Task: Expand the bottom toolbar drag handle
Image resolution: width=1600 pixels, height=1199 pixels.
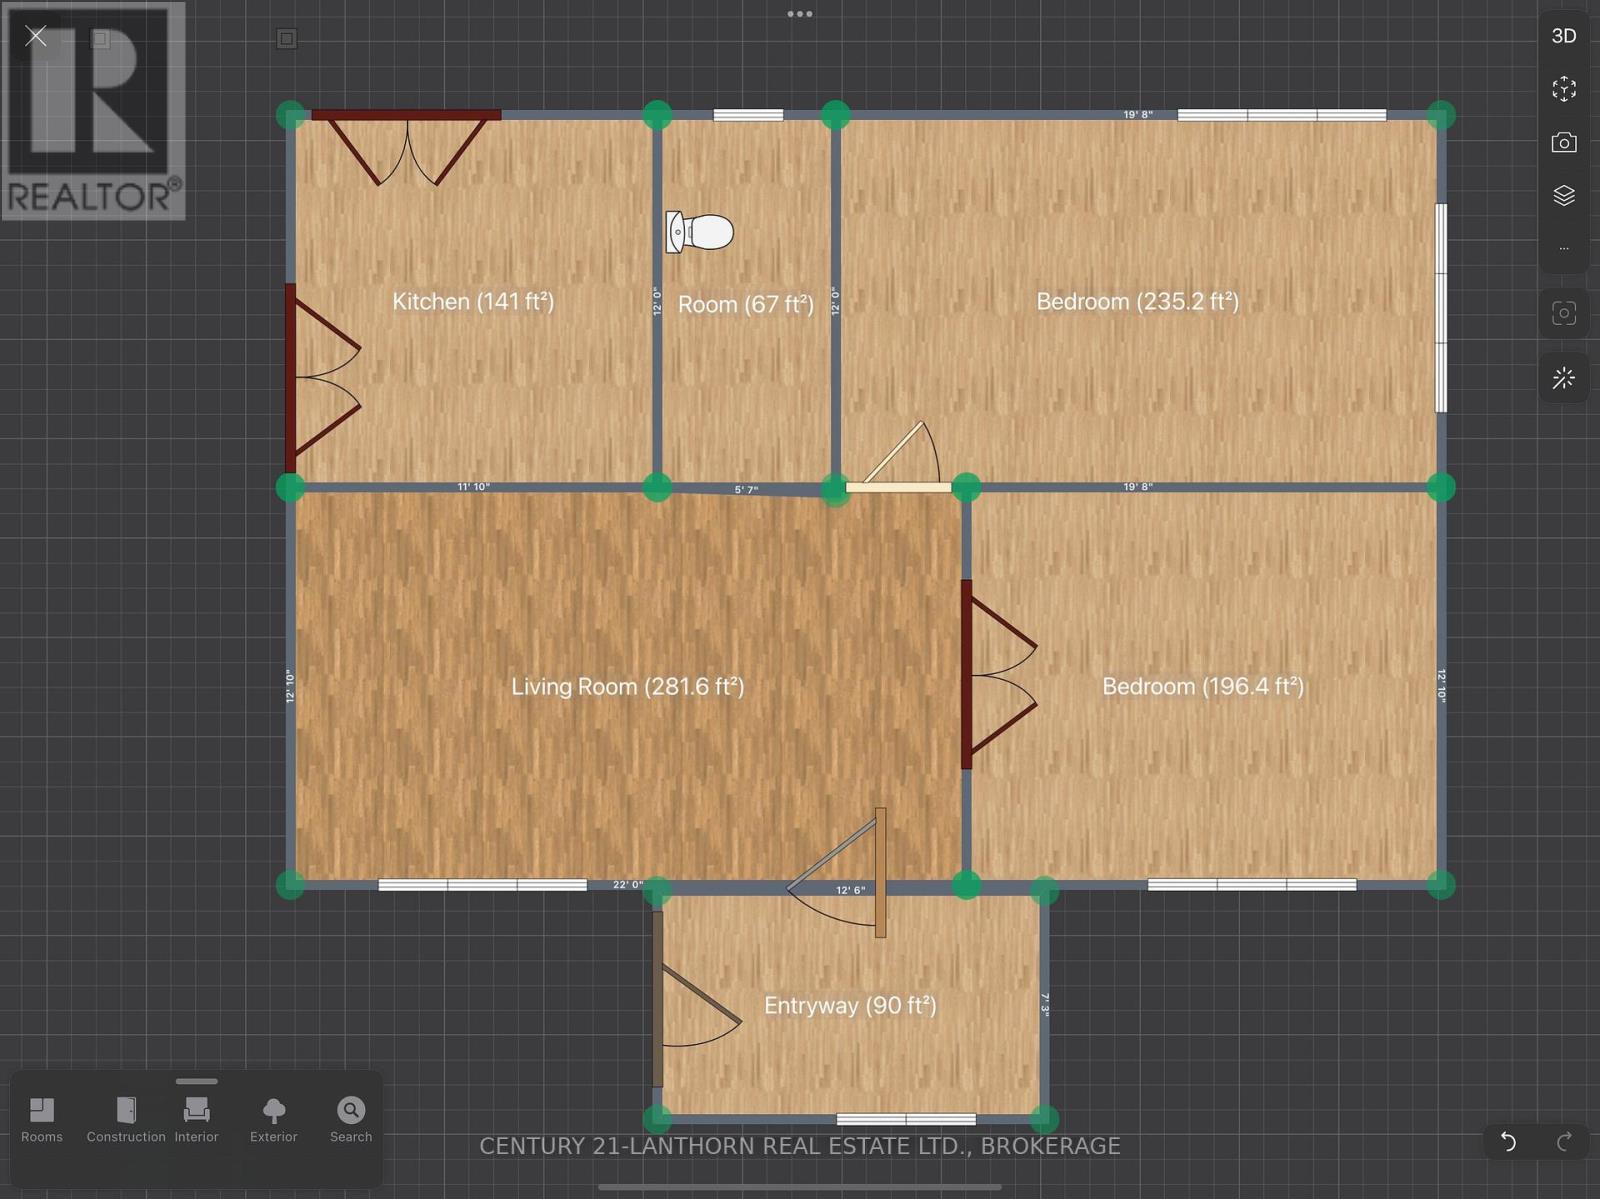Action: click(x=196, y=1081)
